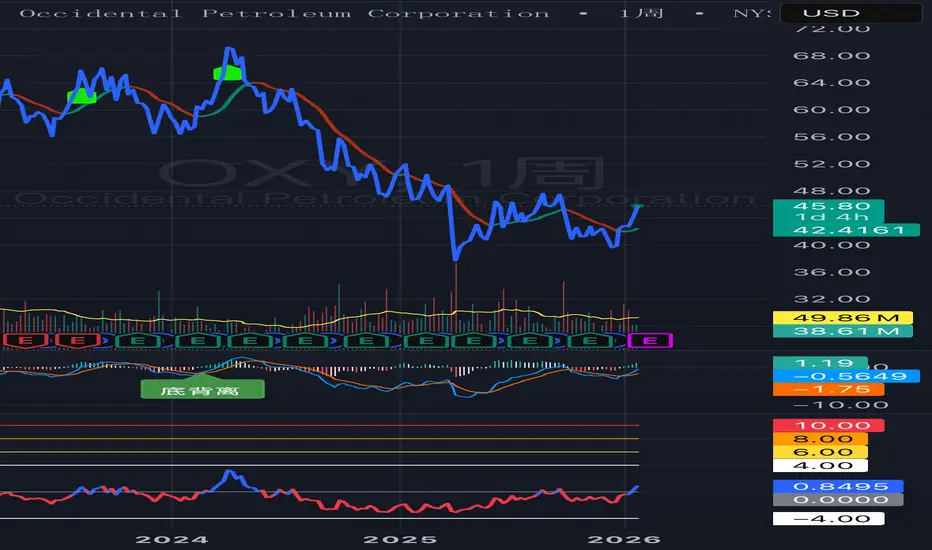Click the 40.00 price axis label
Viewport: 932px width, 550px height.
click(x=832, y=245)
